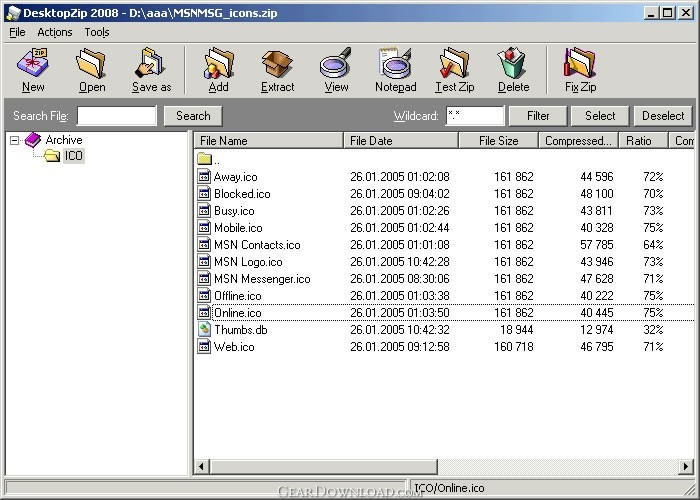Open the Tools menu

(97, 32)
